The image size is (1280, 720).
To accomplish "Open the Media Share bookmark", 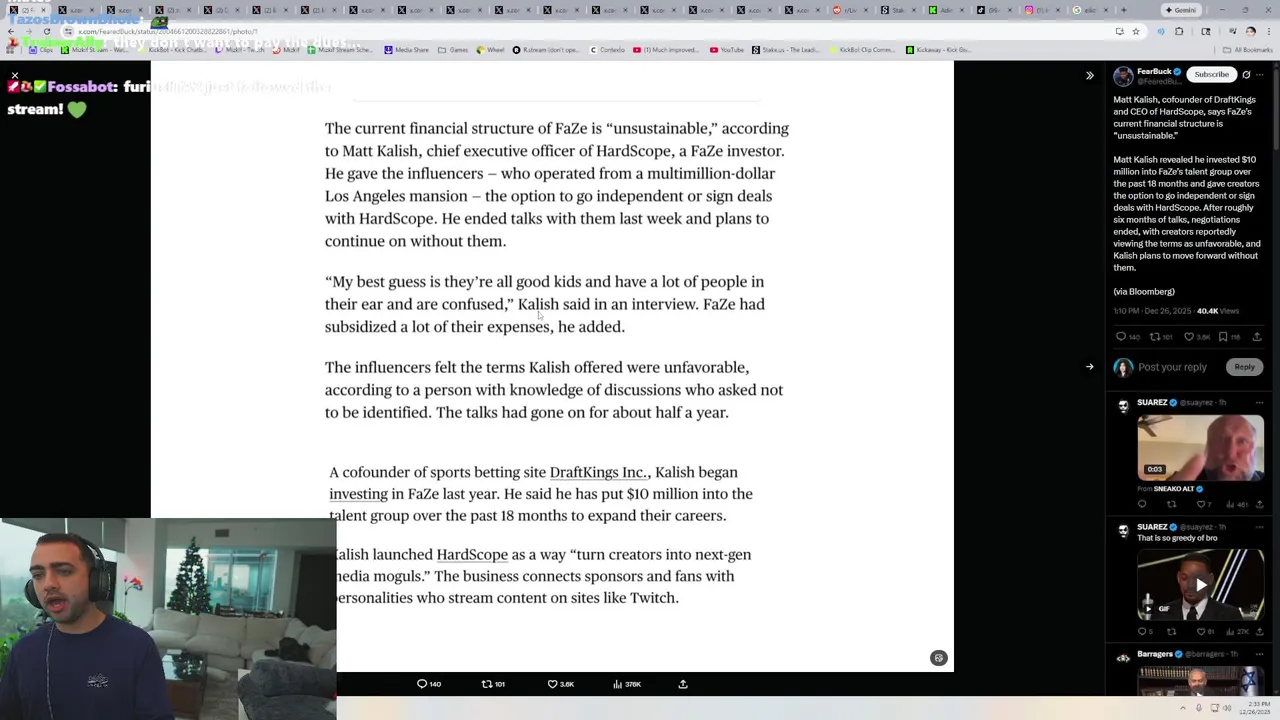I will pos(407,49).
